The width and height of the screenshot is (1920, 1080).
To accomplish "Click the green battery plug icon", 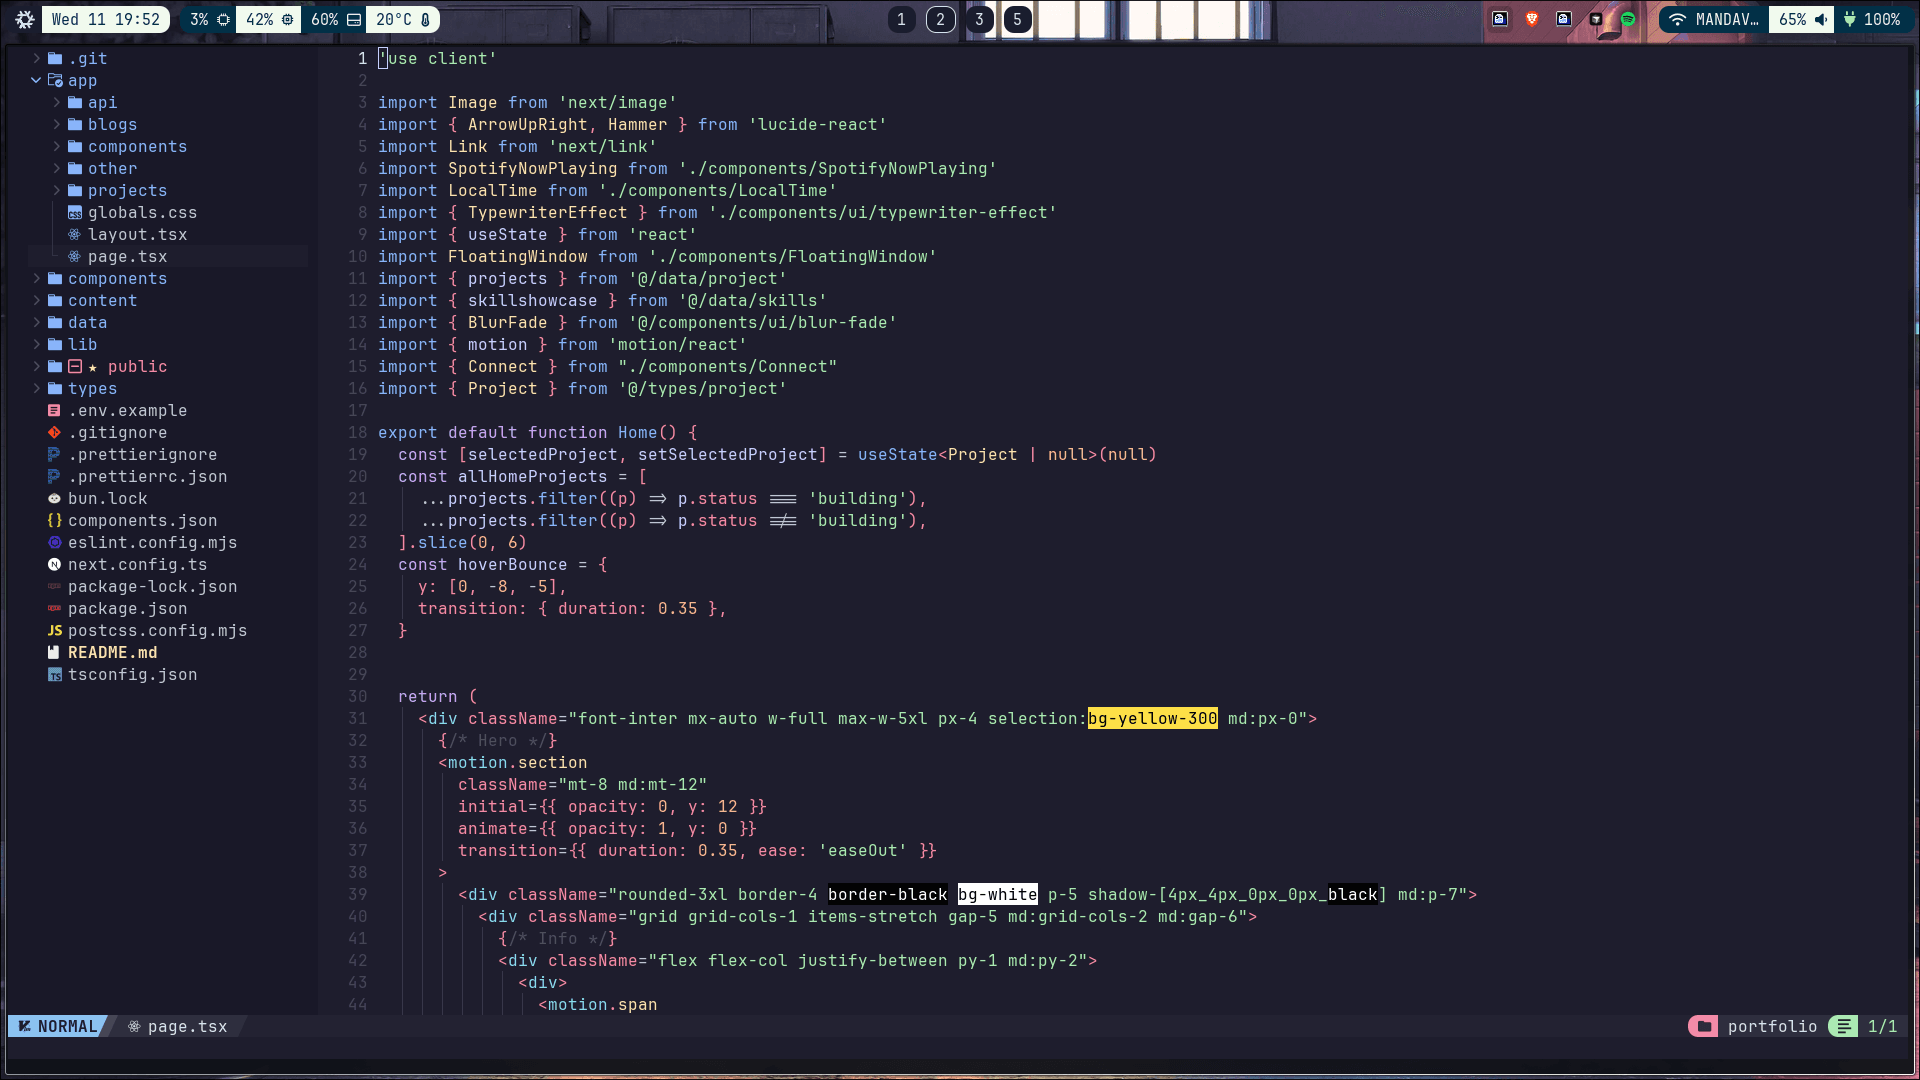I will [x=1849, y=19].
